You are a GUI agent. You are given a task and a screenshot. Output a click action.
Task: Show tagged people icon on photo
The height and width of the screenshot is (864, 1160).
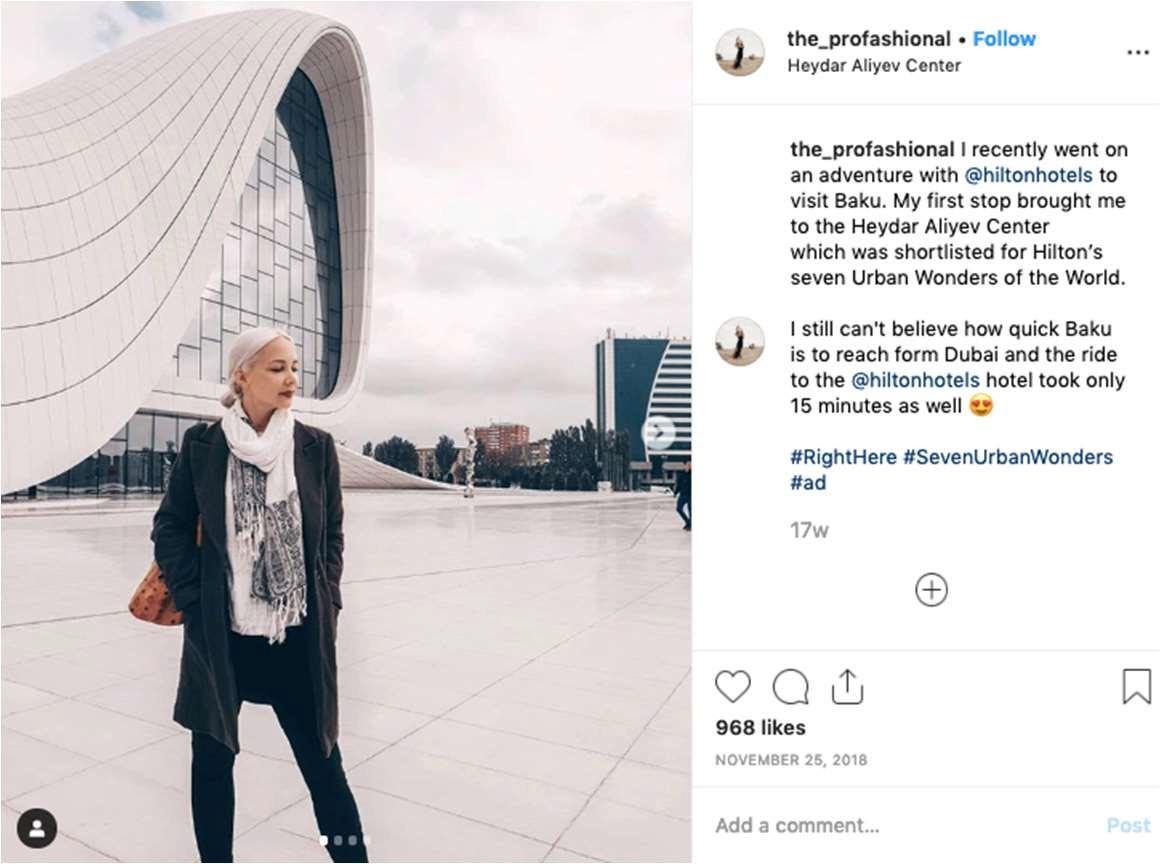(x=37, y=828)
